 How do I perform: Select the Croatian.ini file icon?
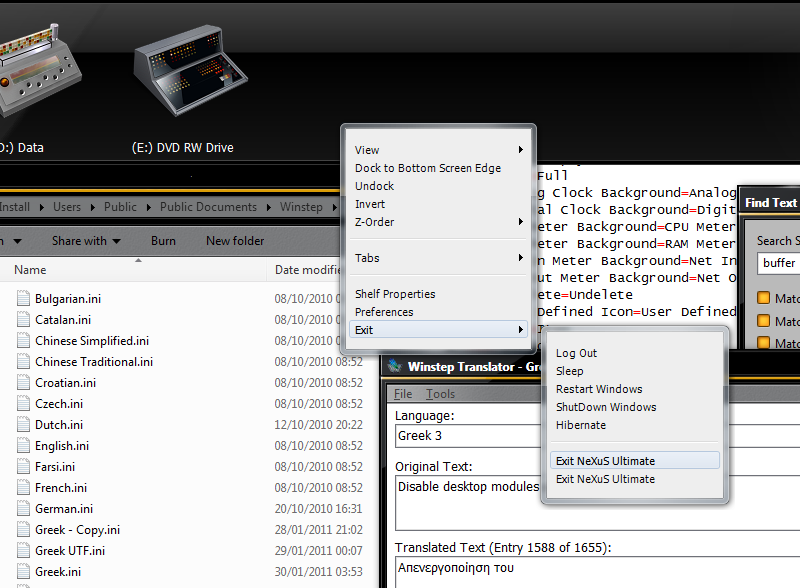click(x=23, y=383)
